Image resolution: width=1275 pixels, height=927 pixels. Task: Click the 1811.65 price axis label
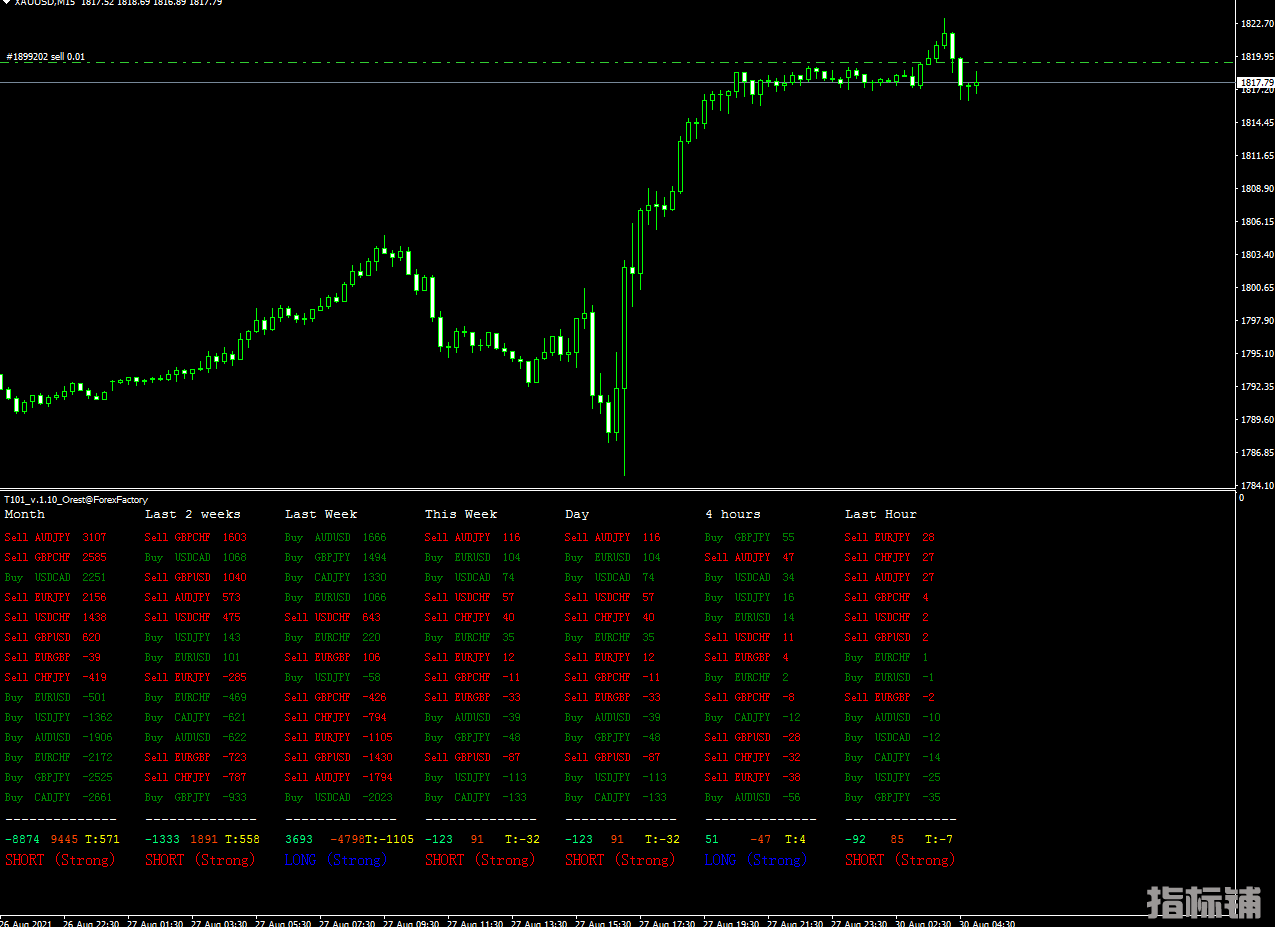(x=1256, y=156)
